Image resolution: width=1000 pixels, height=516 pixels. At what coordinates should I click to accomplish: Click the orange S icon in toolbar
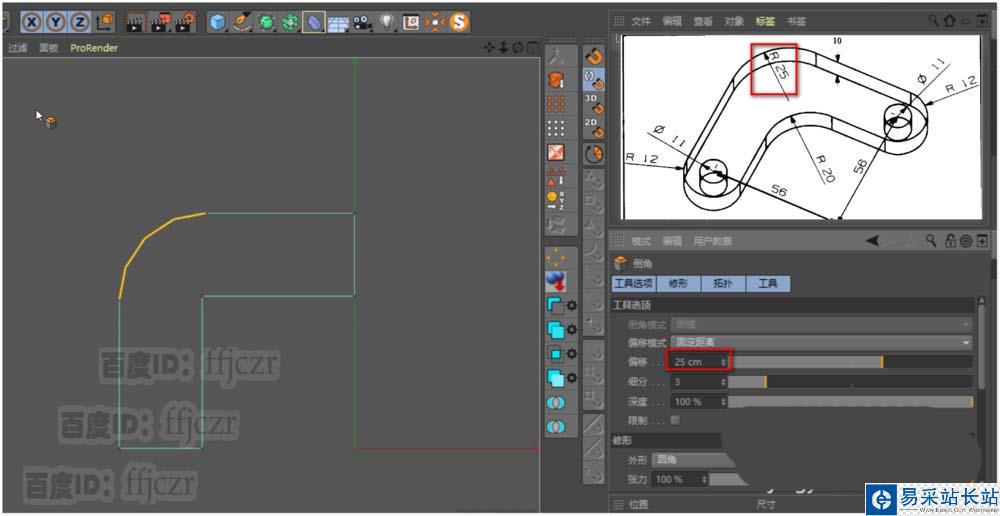459,22
